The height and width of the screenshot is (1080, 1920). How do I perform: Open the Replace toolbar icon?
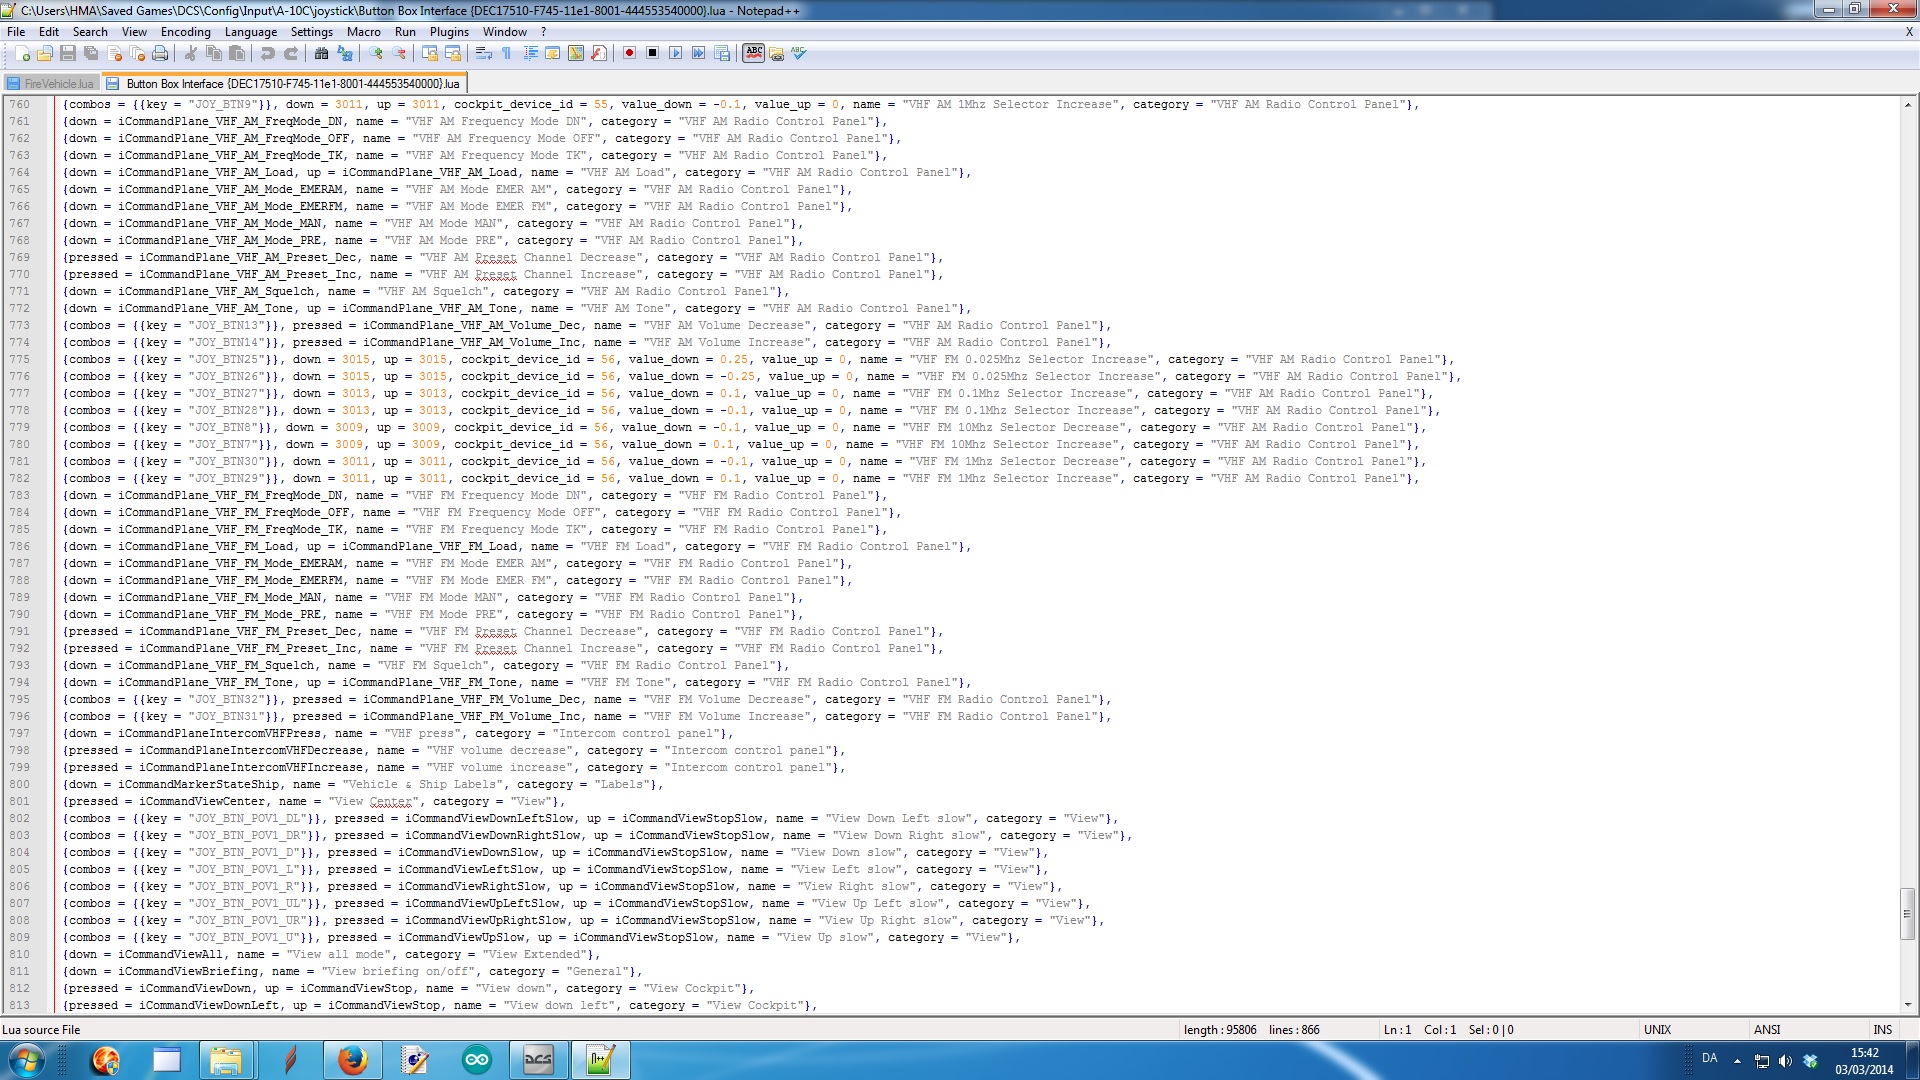(x=345, y=53)
